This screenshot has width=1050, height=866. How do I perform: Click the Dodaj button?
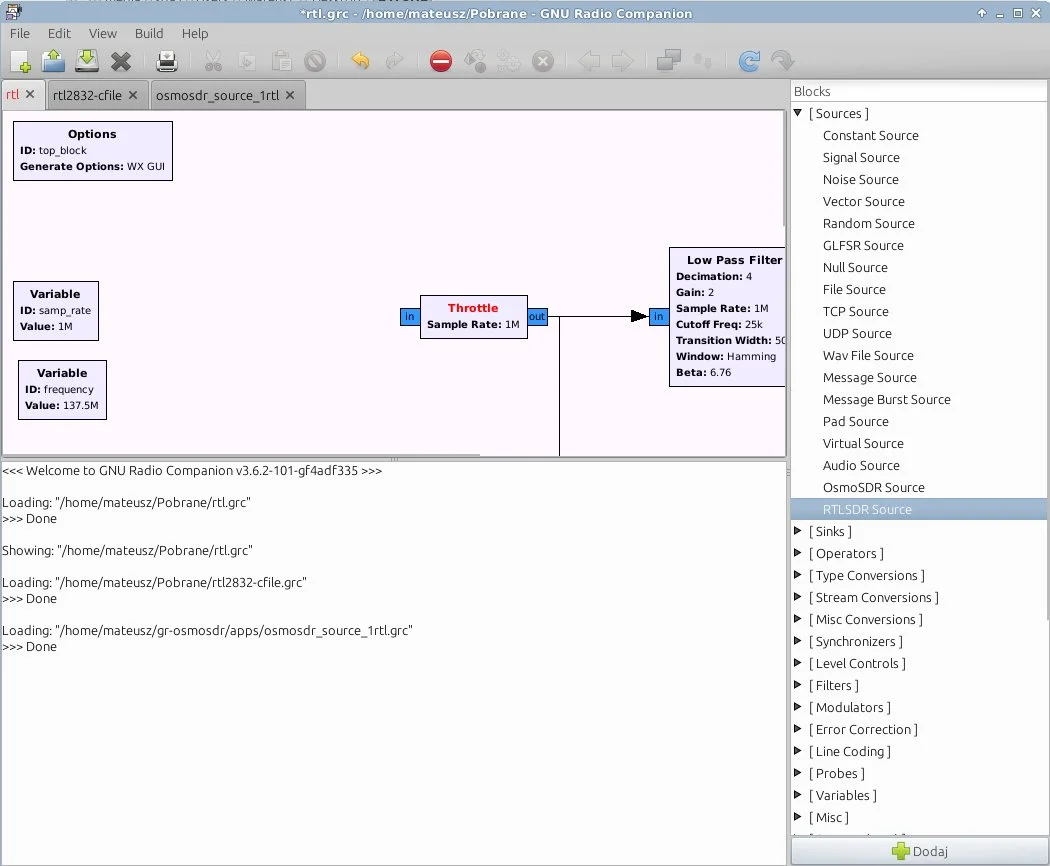pyautogui.click(x=919, y=852)
